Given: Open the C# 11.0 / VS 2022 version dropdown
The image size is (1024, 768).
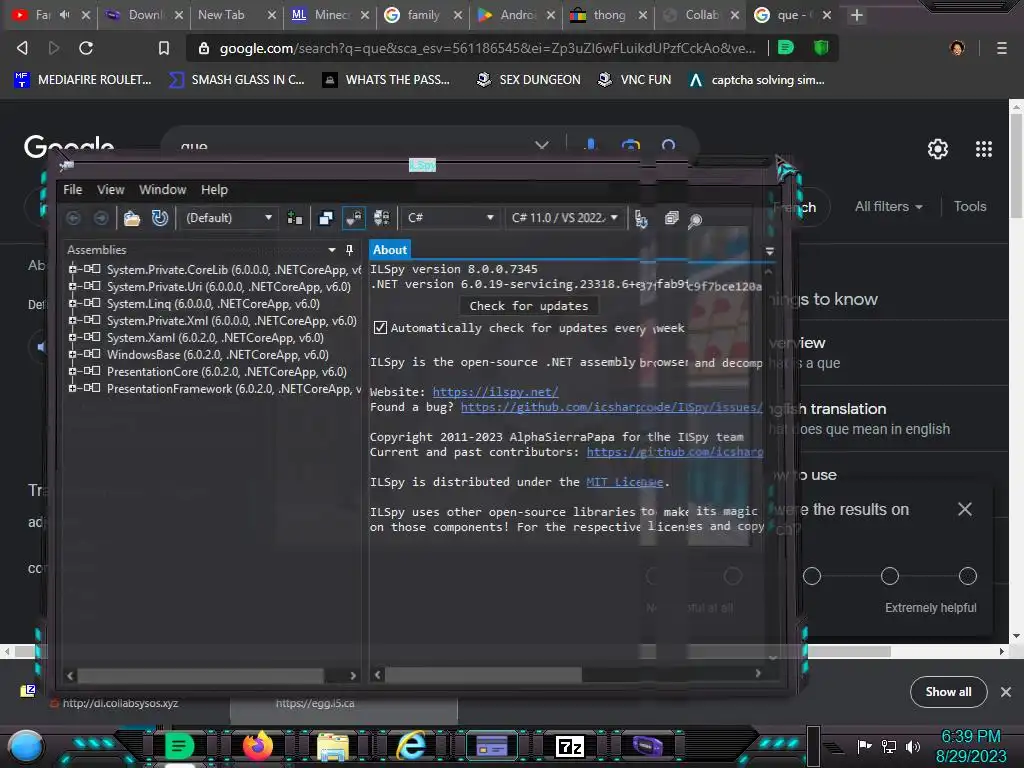Looking at the screenshot, I should click(564, 218).
